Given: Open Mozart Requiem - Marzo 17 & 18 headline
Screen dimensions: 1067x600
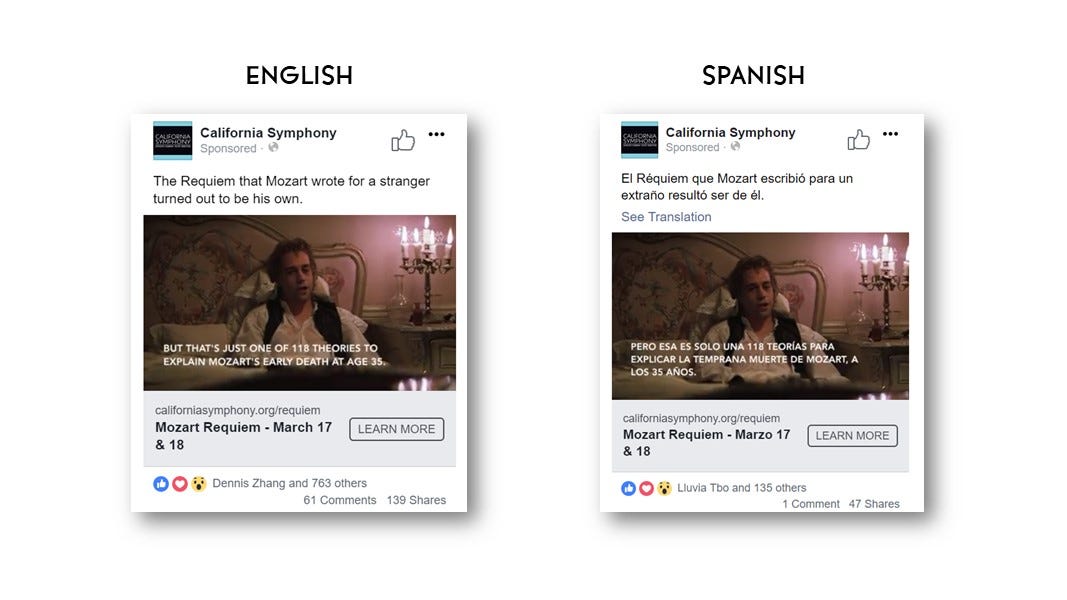Looking at the screenshot, I should (x=706, y=442).
